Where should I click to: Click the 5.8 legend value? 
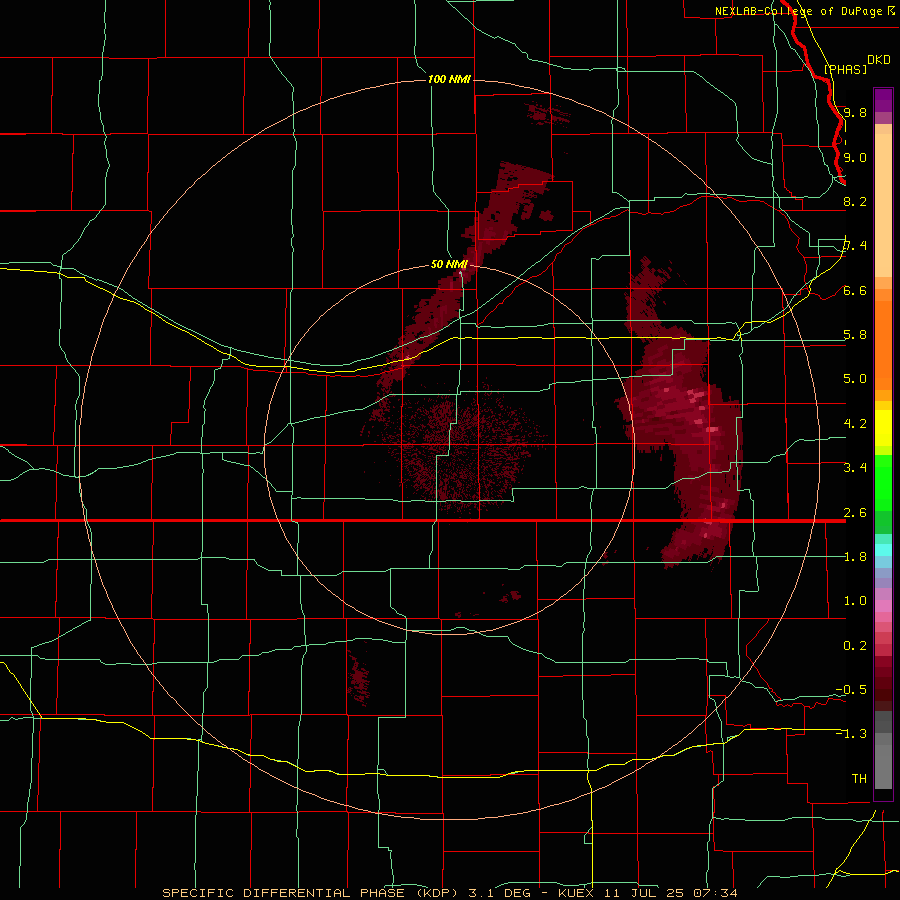pos(855,335)
